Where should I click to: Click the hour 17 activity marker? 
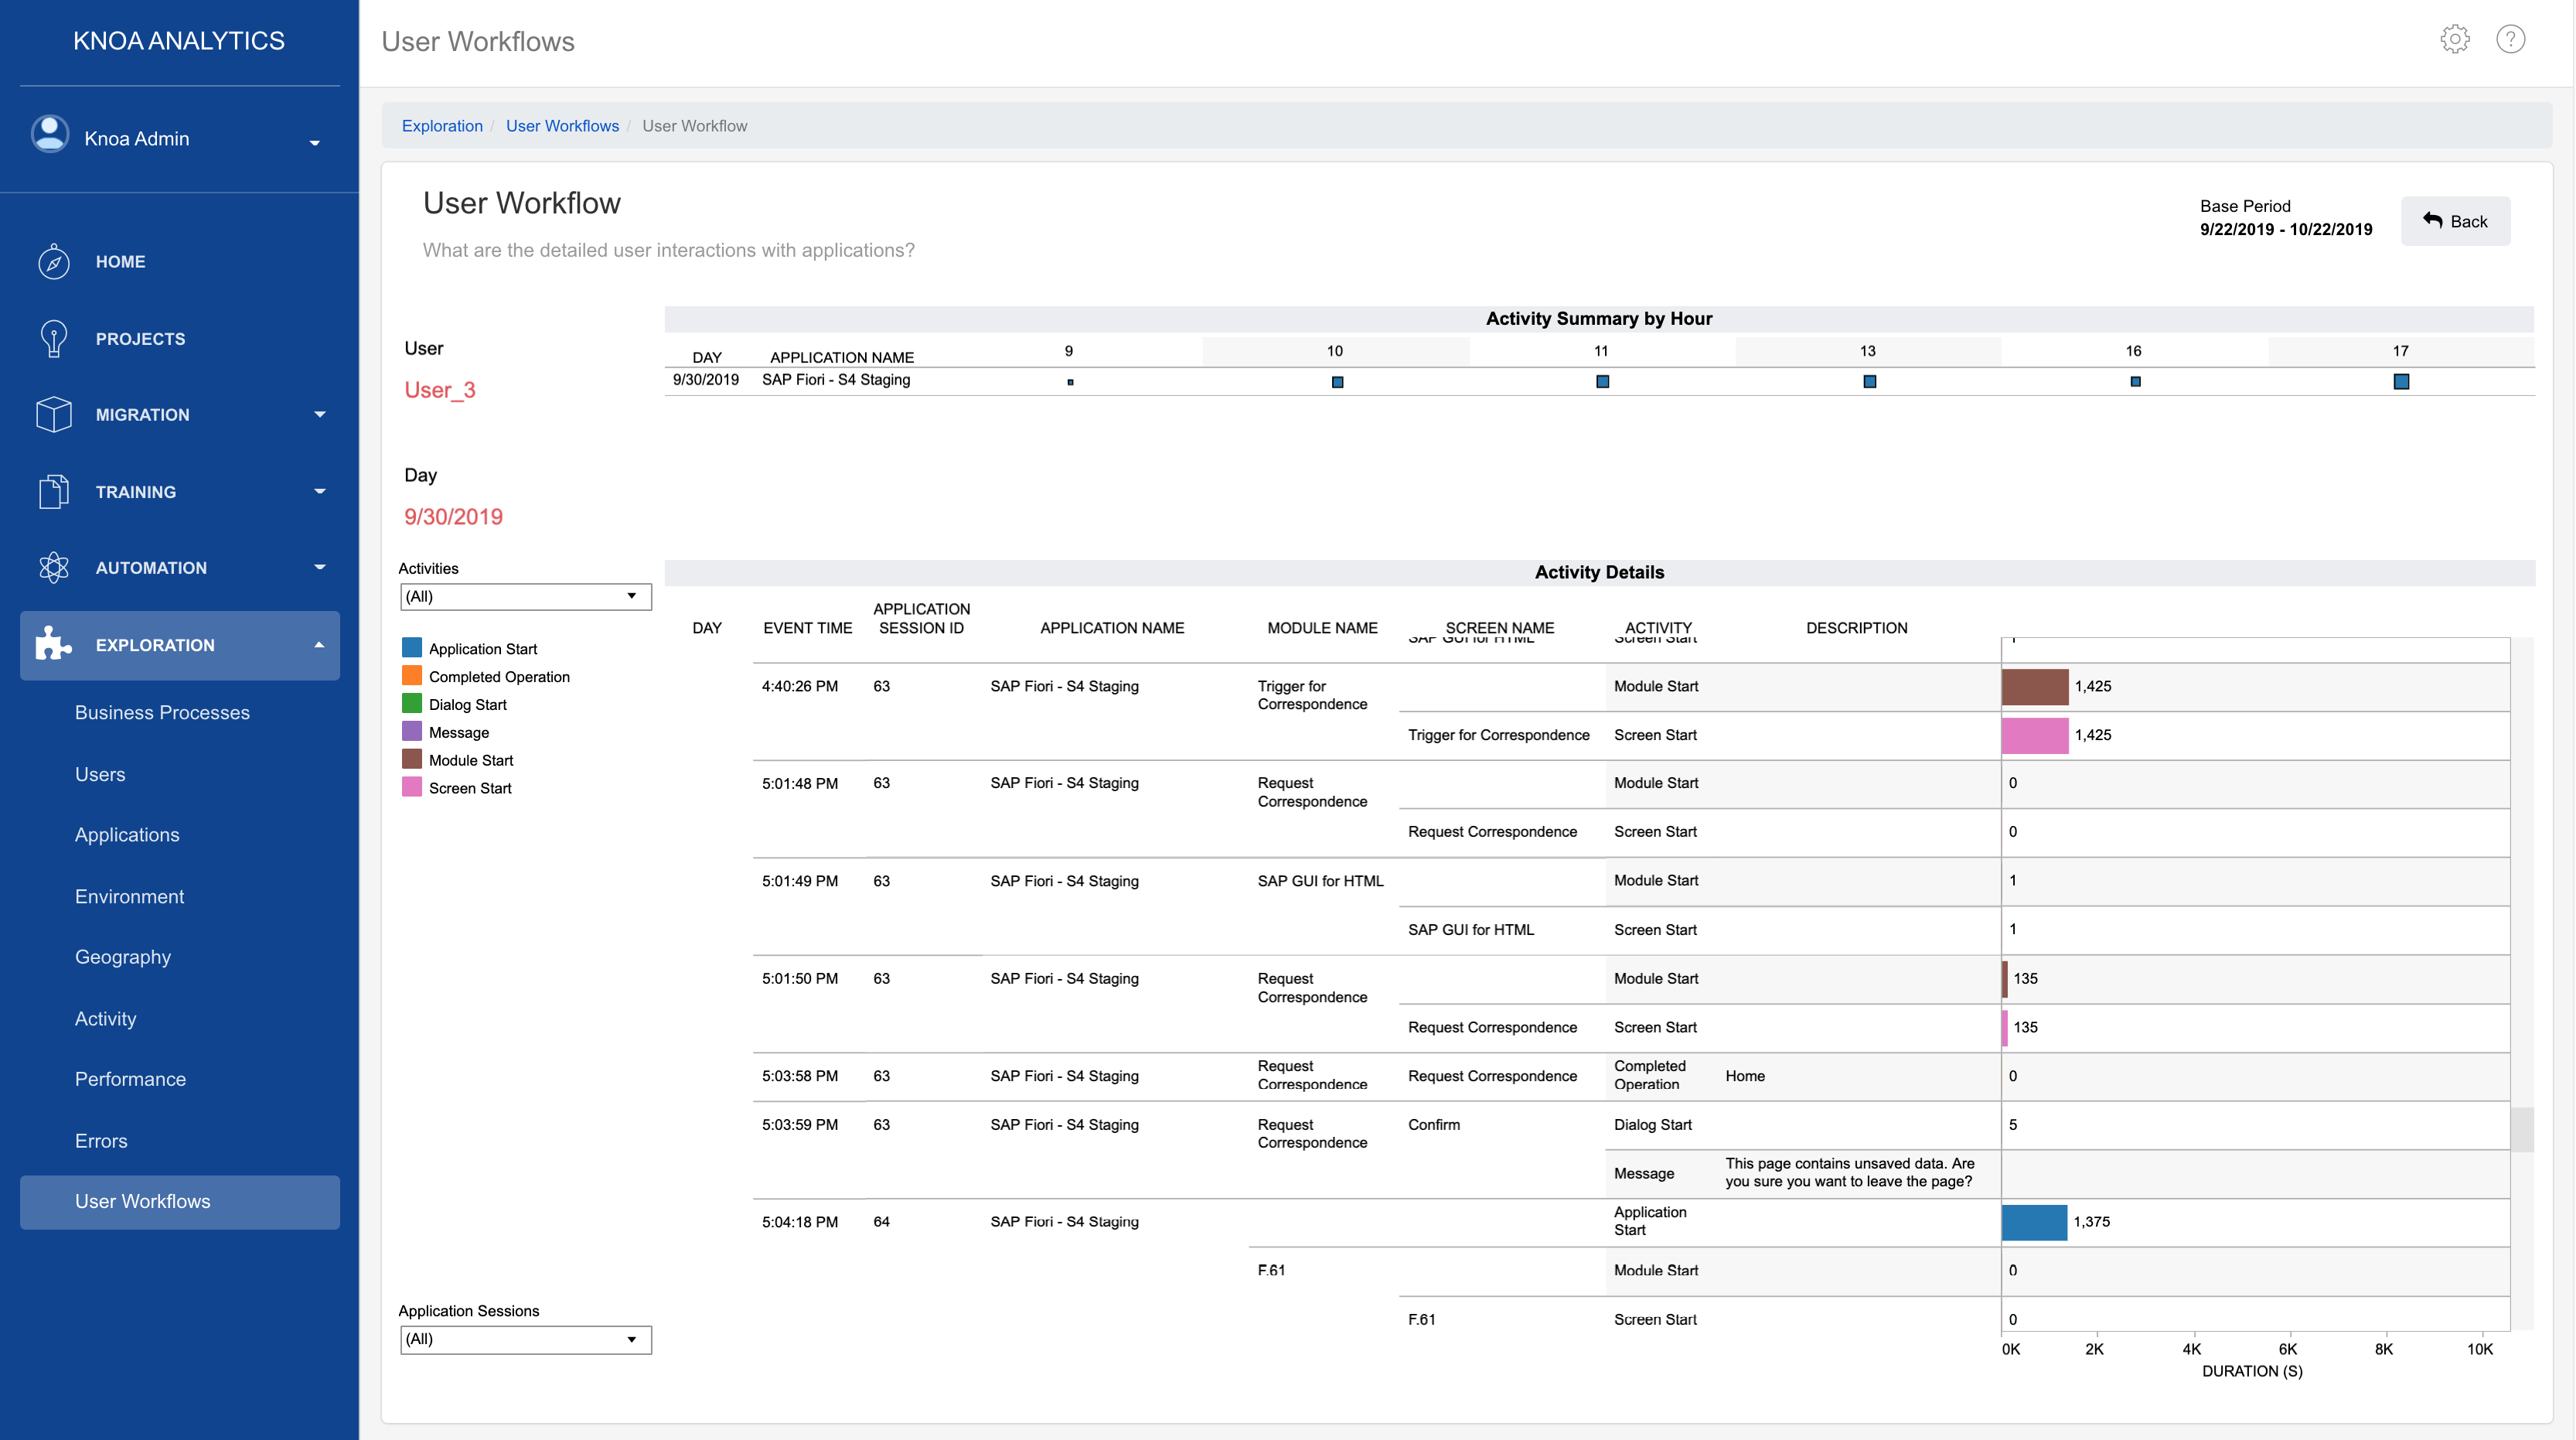click(2401, 381)
